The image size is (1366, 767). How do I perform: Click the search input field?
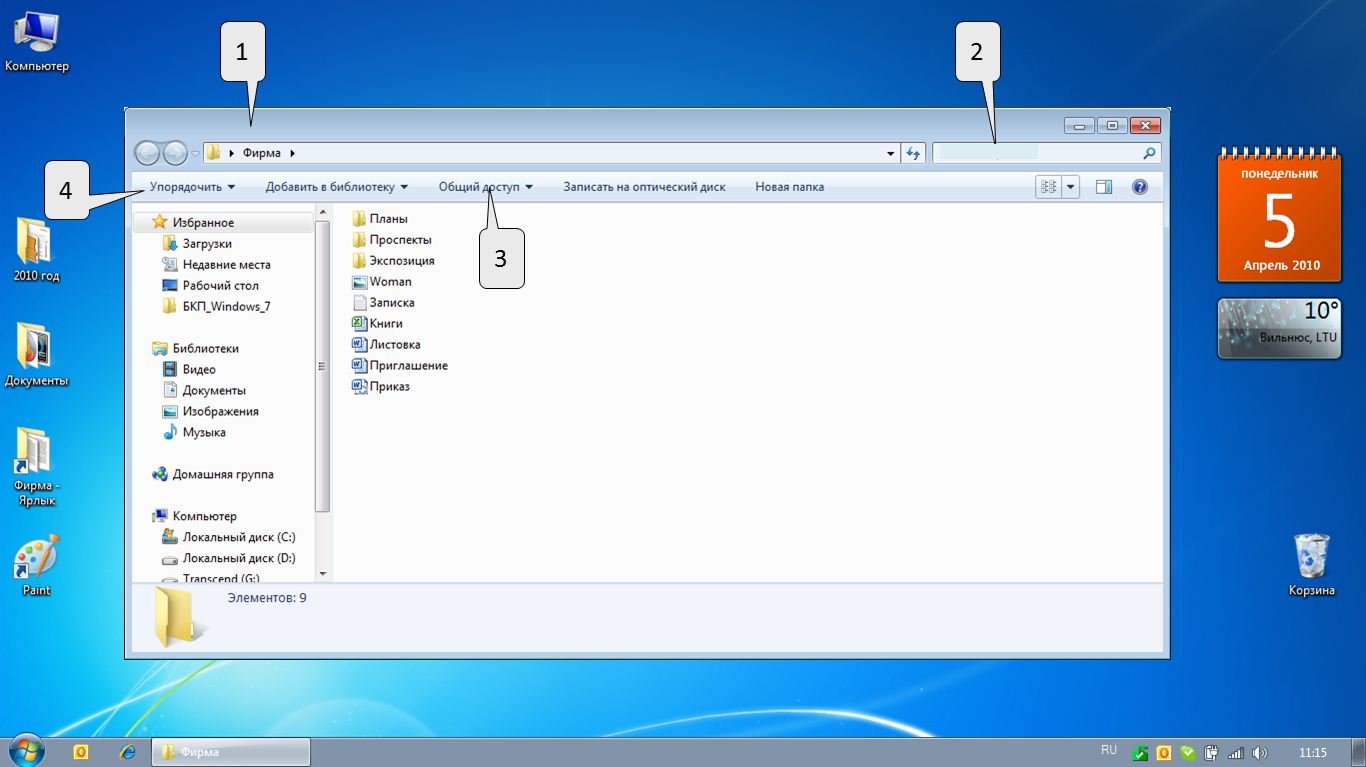pyautogui.click(x=1035, y=153)
